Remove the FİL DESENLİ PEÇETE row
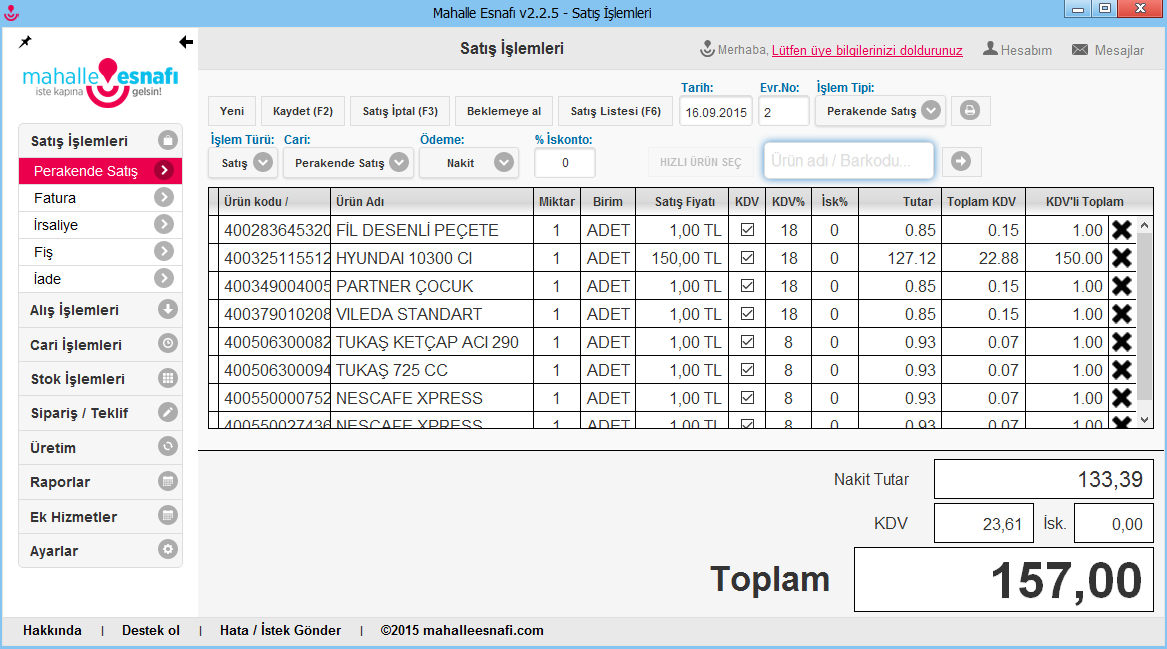This screenshot has width=1167, height=649. click(x=1122, y=230)
